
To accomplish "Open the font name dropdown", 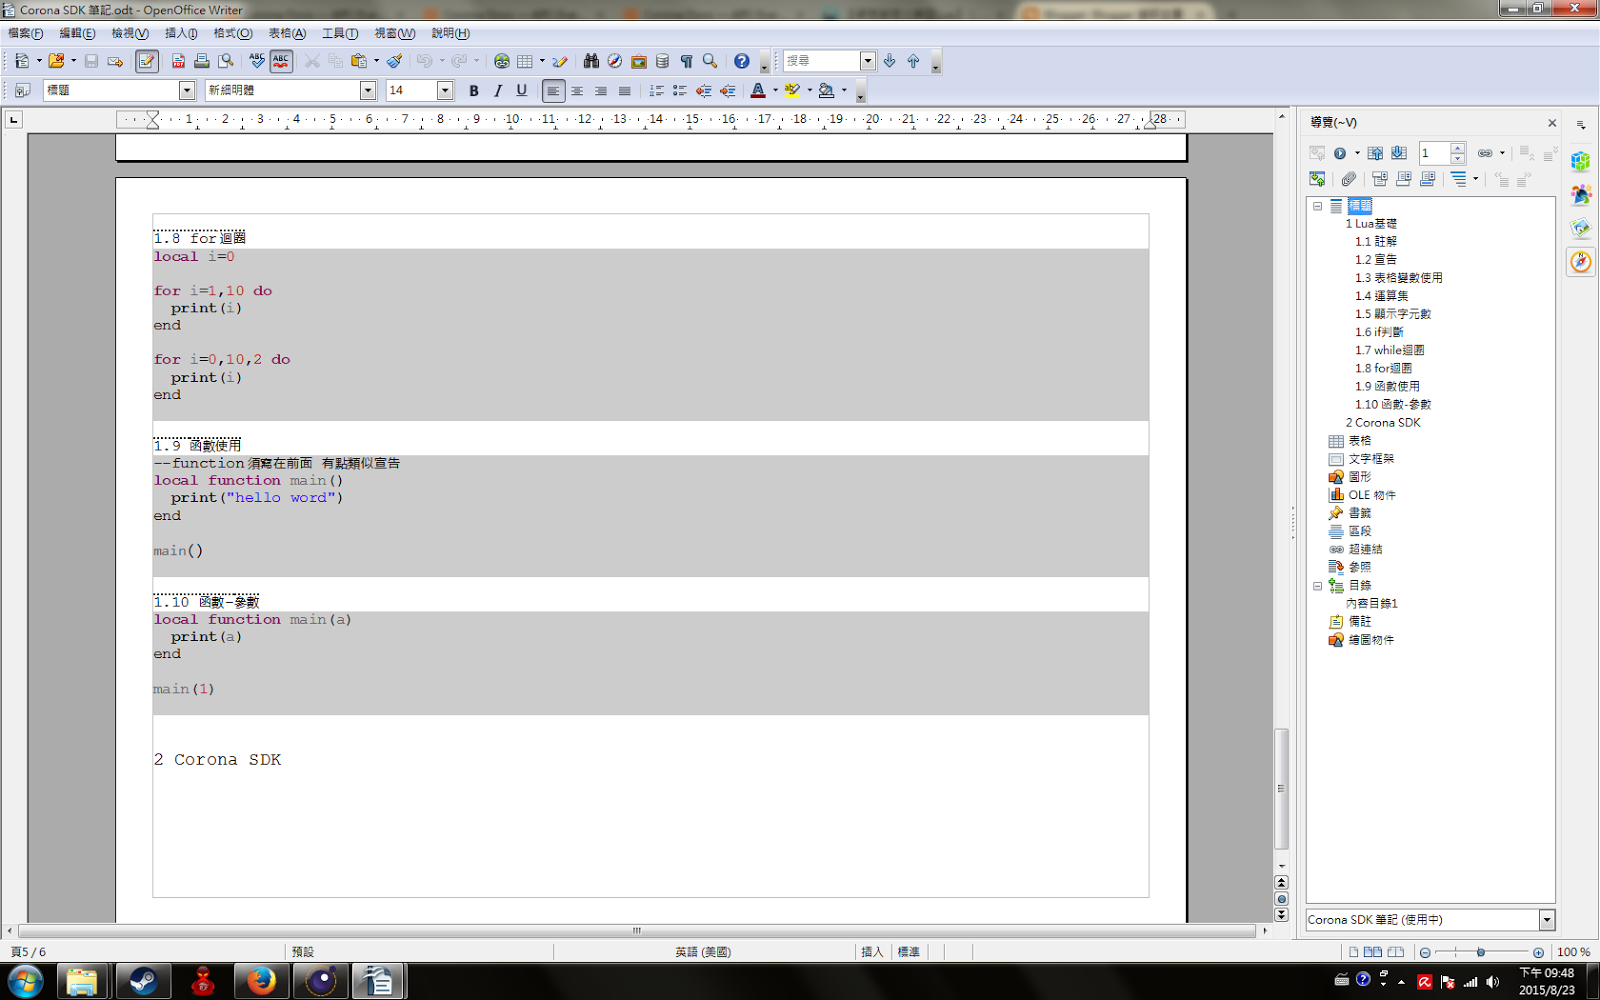I will pyautogui.click(x=368, y=90).
